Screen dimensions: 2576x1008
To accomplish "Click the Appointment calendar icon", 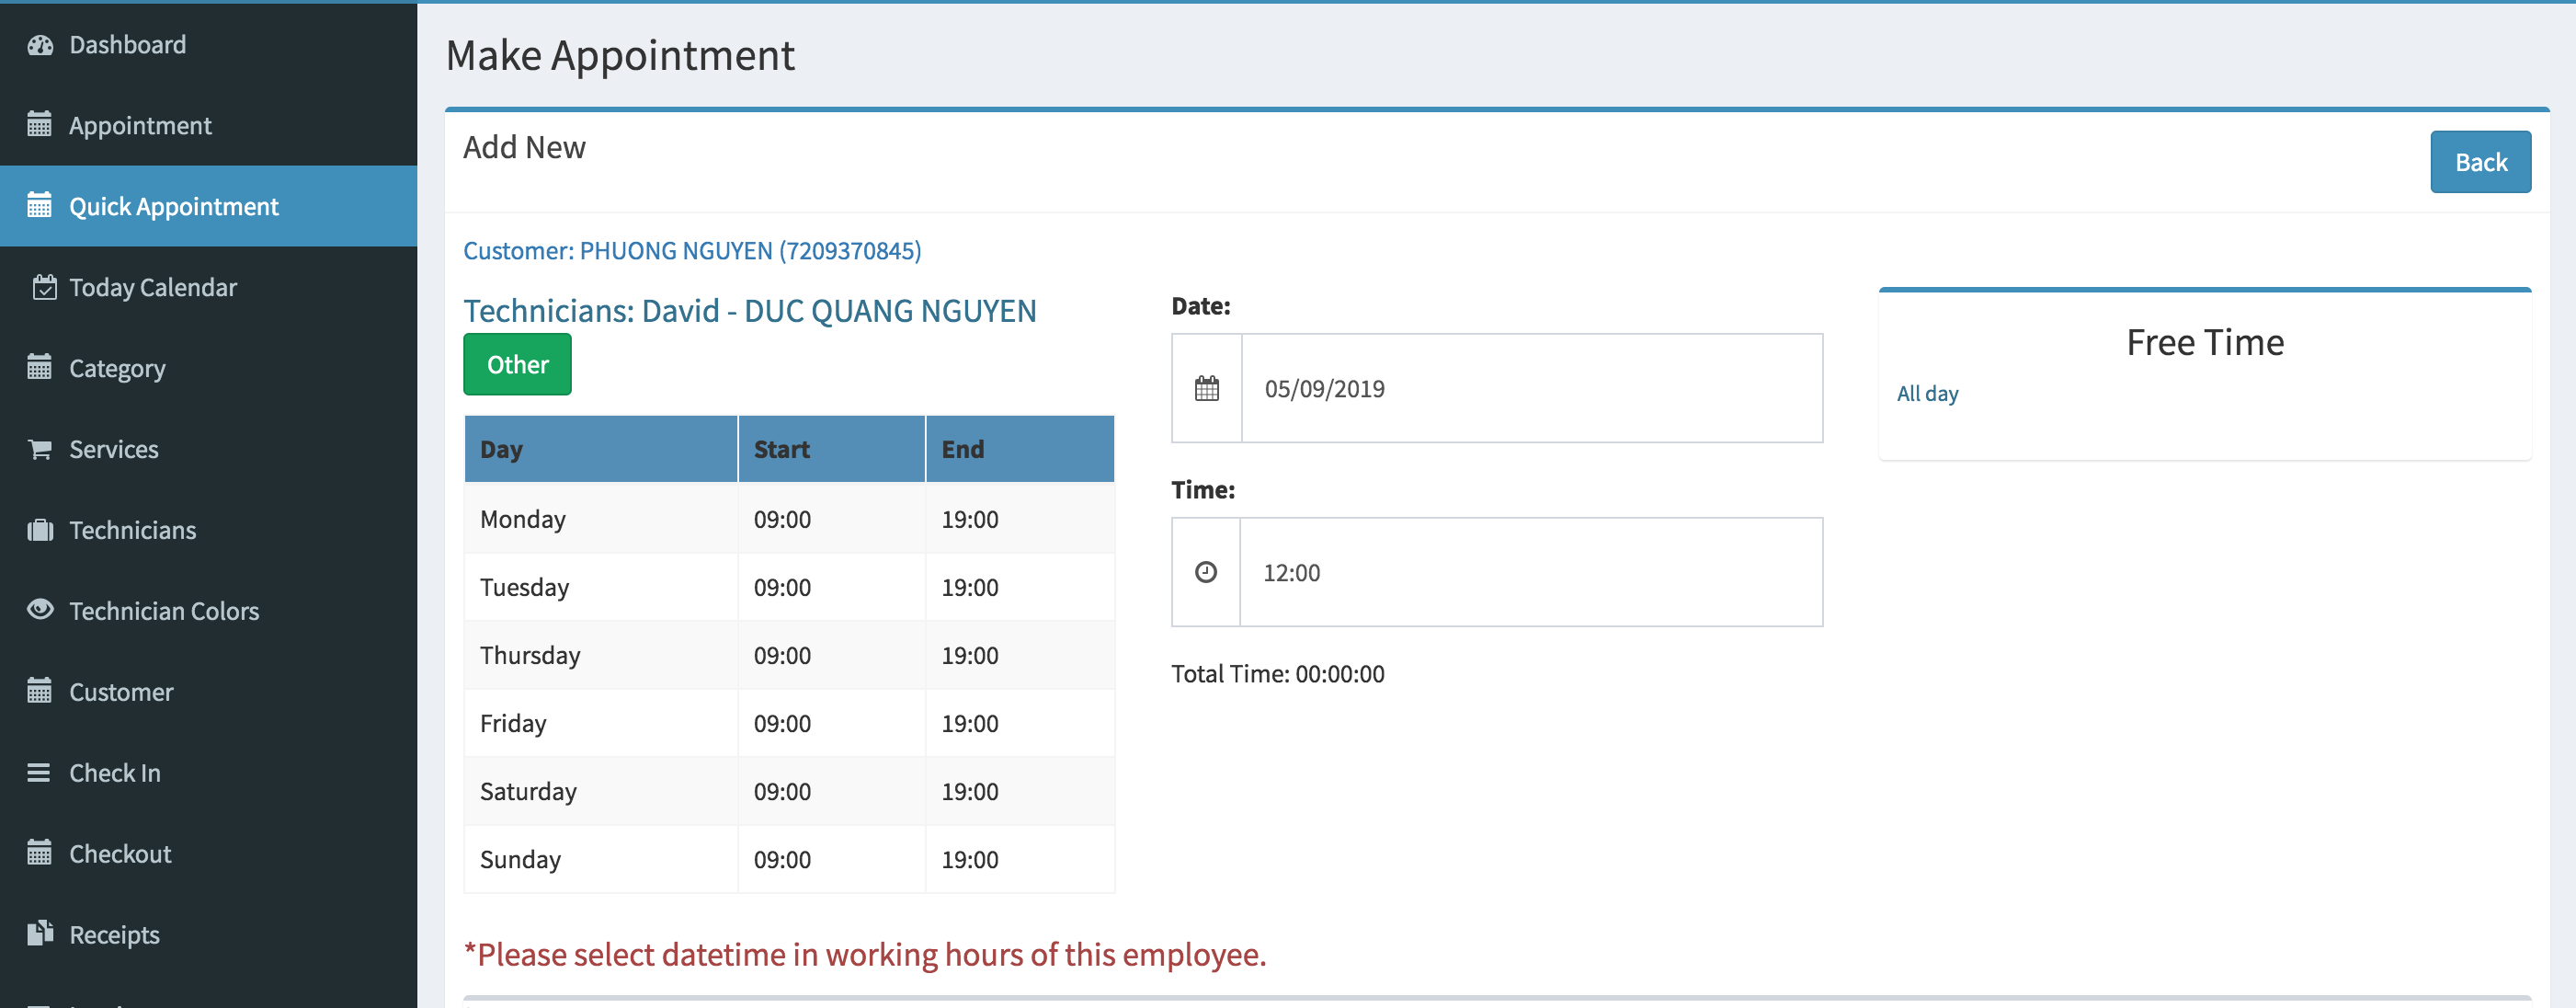I will (39, 125).
